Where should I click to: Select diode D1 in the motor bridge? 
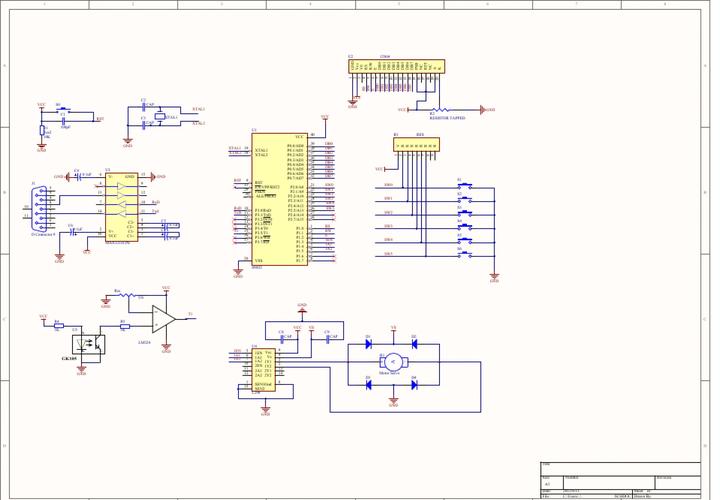coord(368,344)
